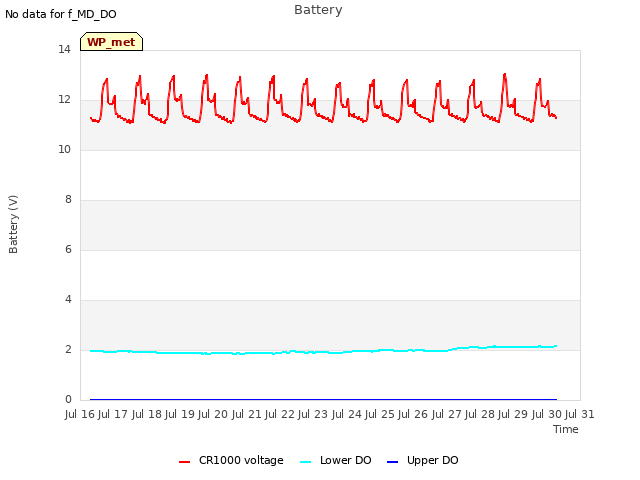The image size is (640, 480).
Task: Click the cyan Lower DO legend swatch
Action: click(305, 462)
